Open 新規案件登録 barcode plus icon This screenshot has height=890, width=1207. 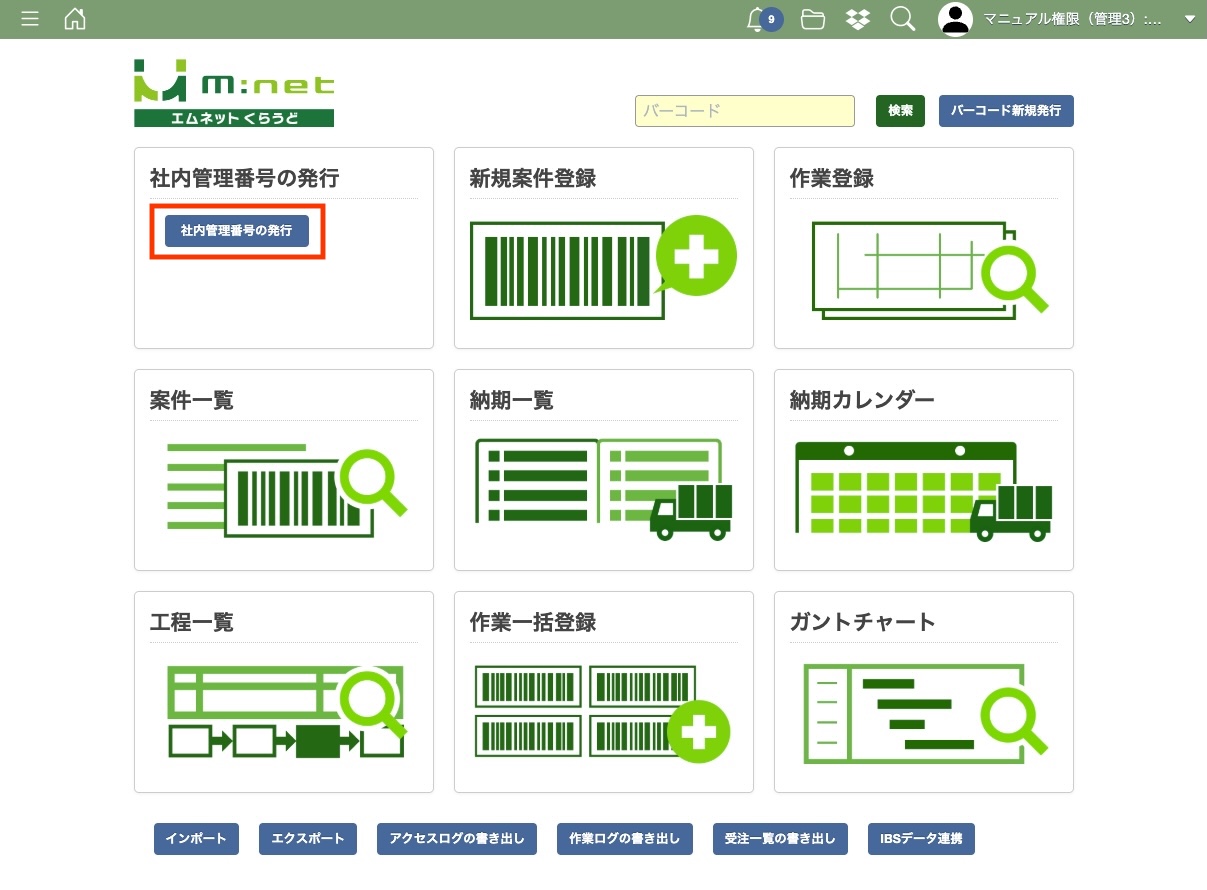pyautogui.click(x=603, y=268)
